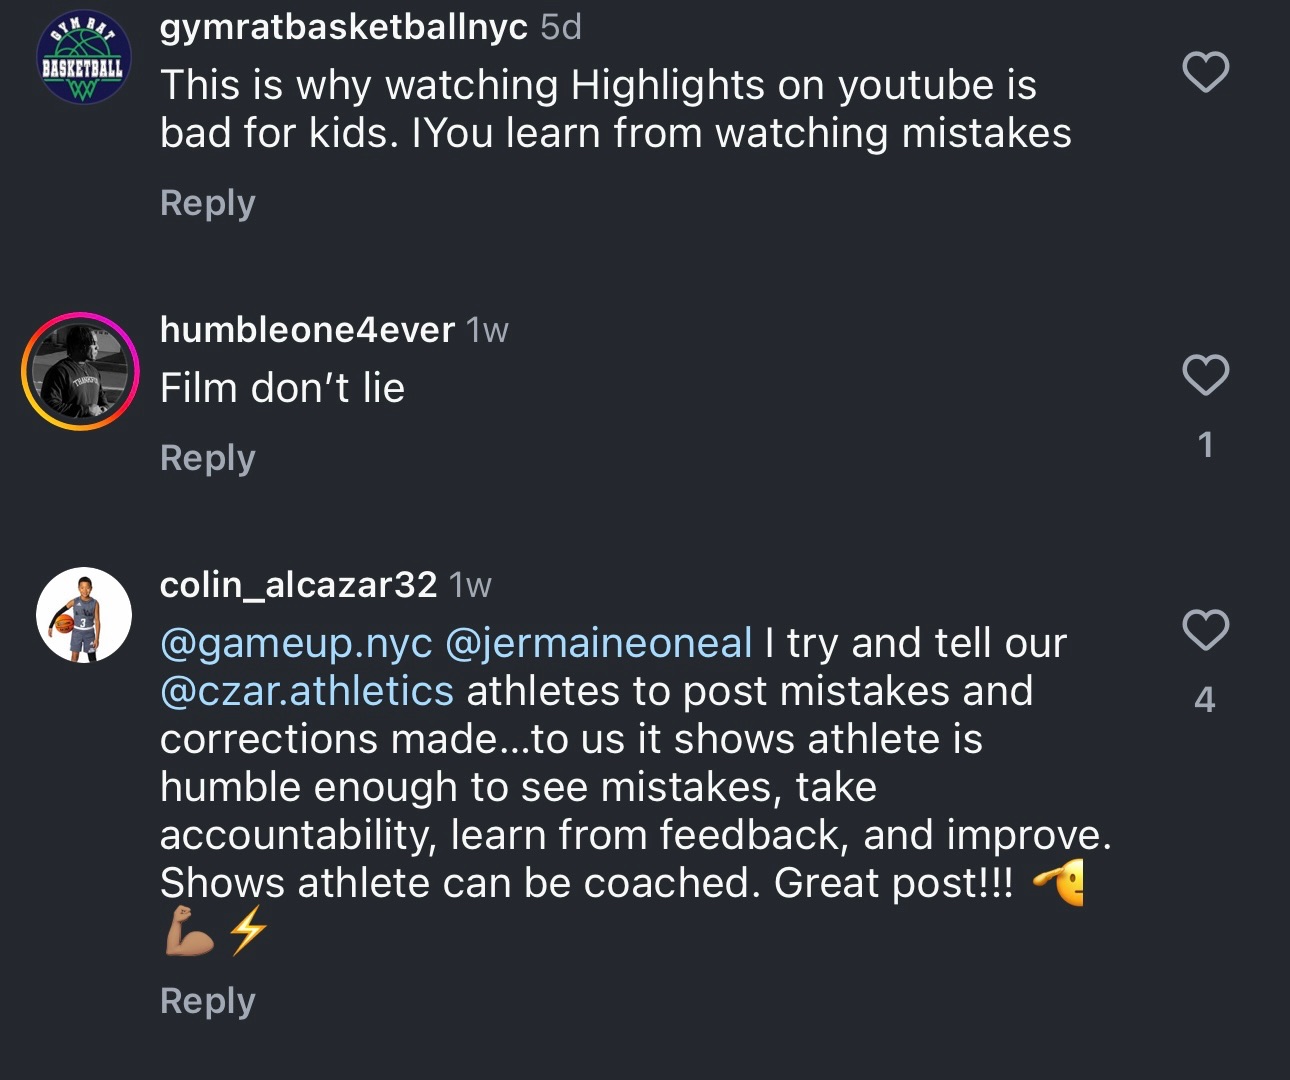1290x1080 pixels.
Task: Open the humbleone4ever username link
Action: click(307, 329)
